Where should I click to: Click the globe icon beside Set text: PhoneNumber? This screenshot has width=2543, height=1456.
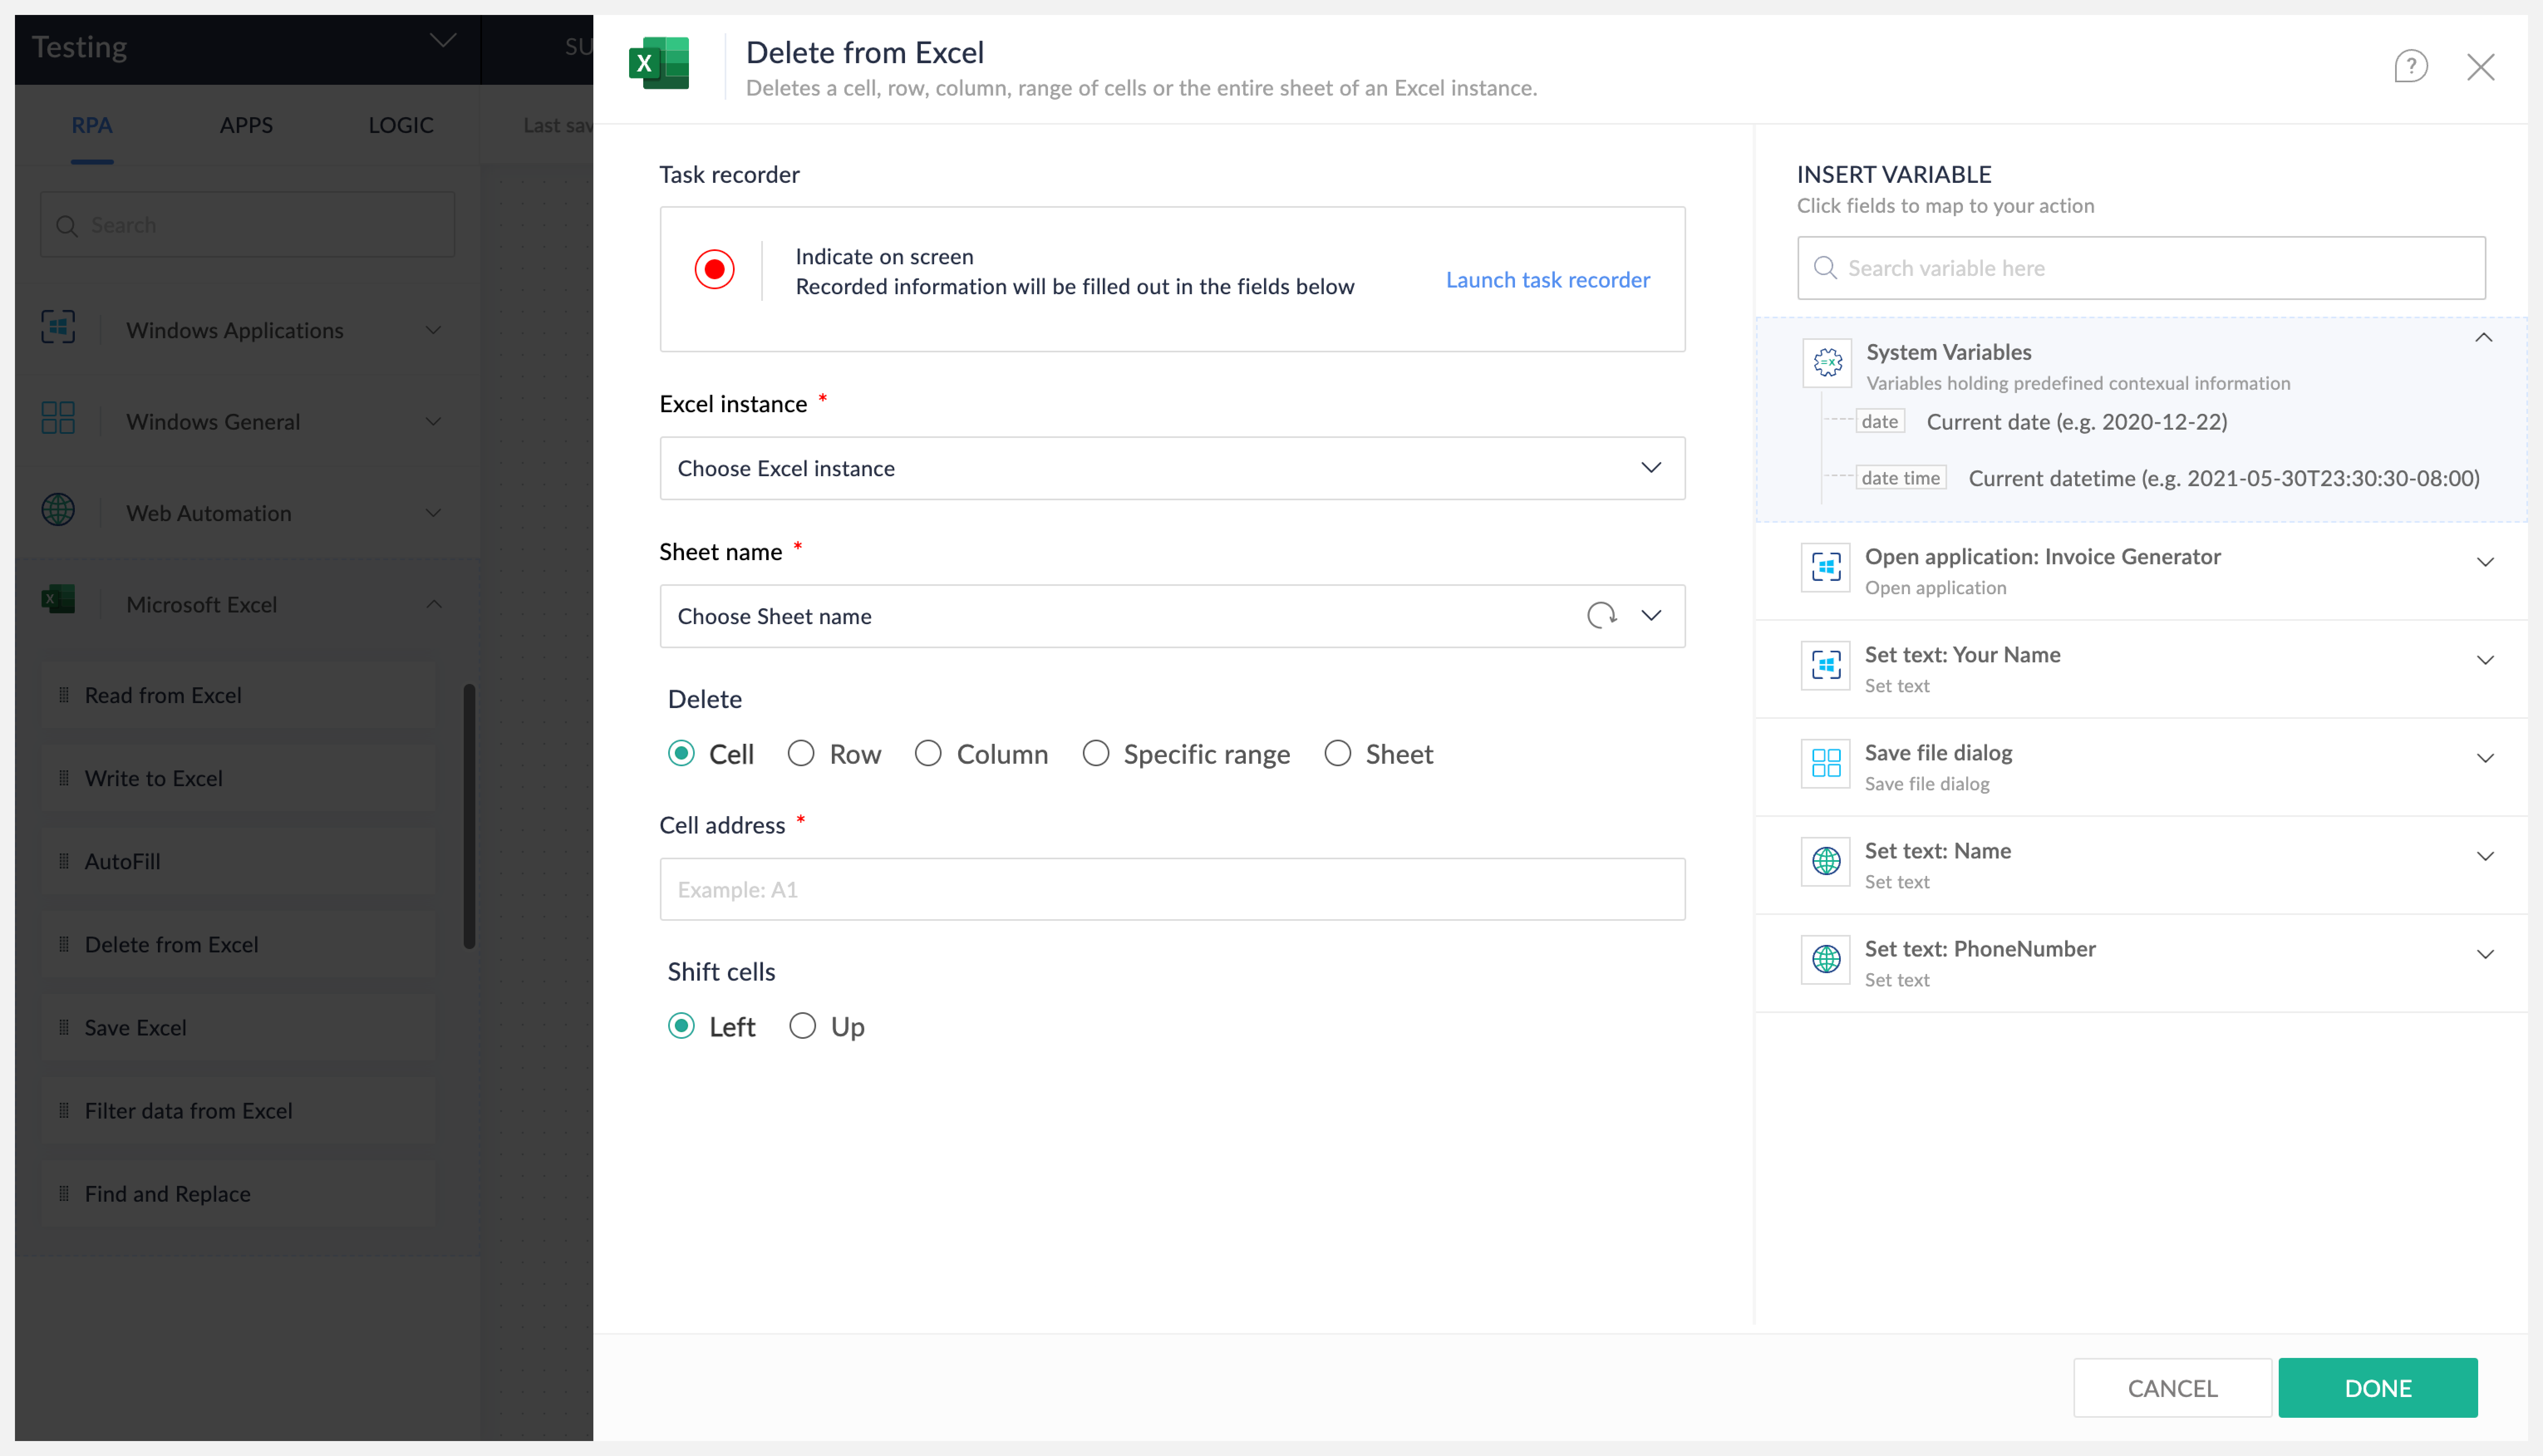pyautogui.click(x=1825, y=960)
